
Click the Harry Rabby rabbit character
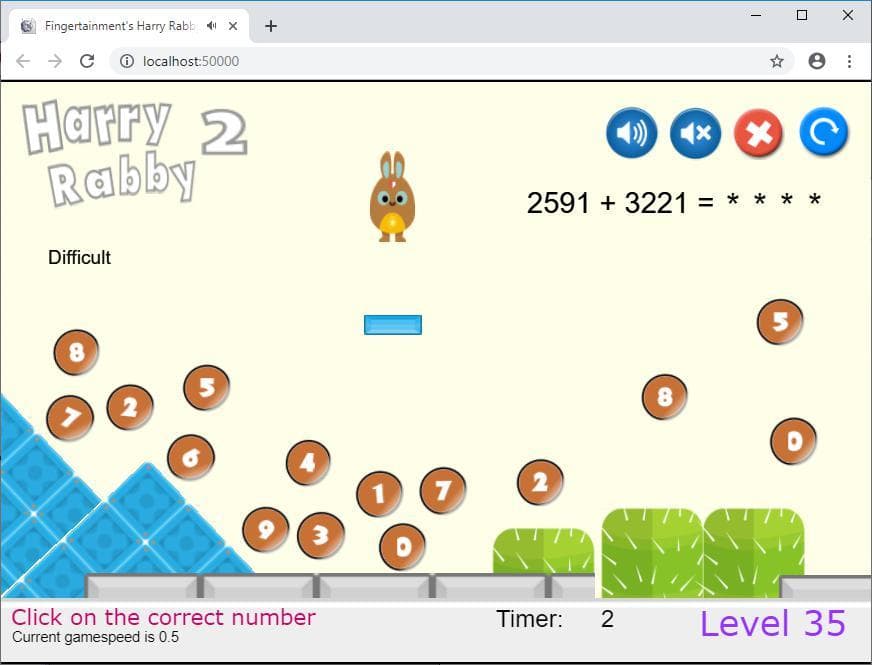[393, 197]
